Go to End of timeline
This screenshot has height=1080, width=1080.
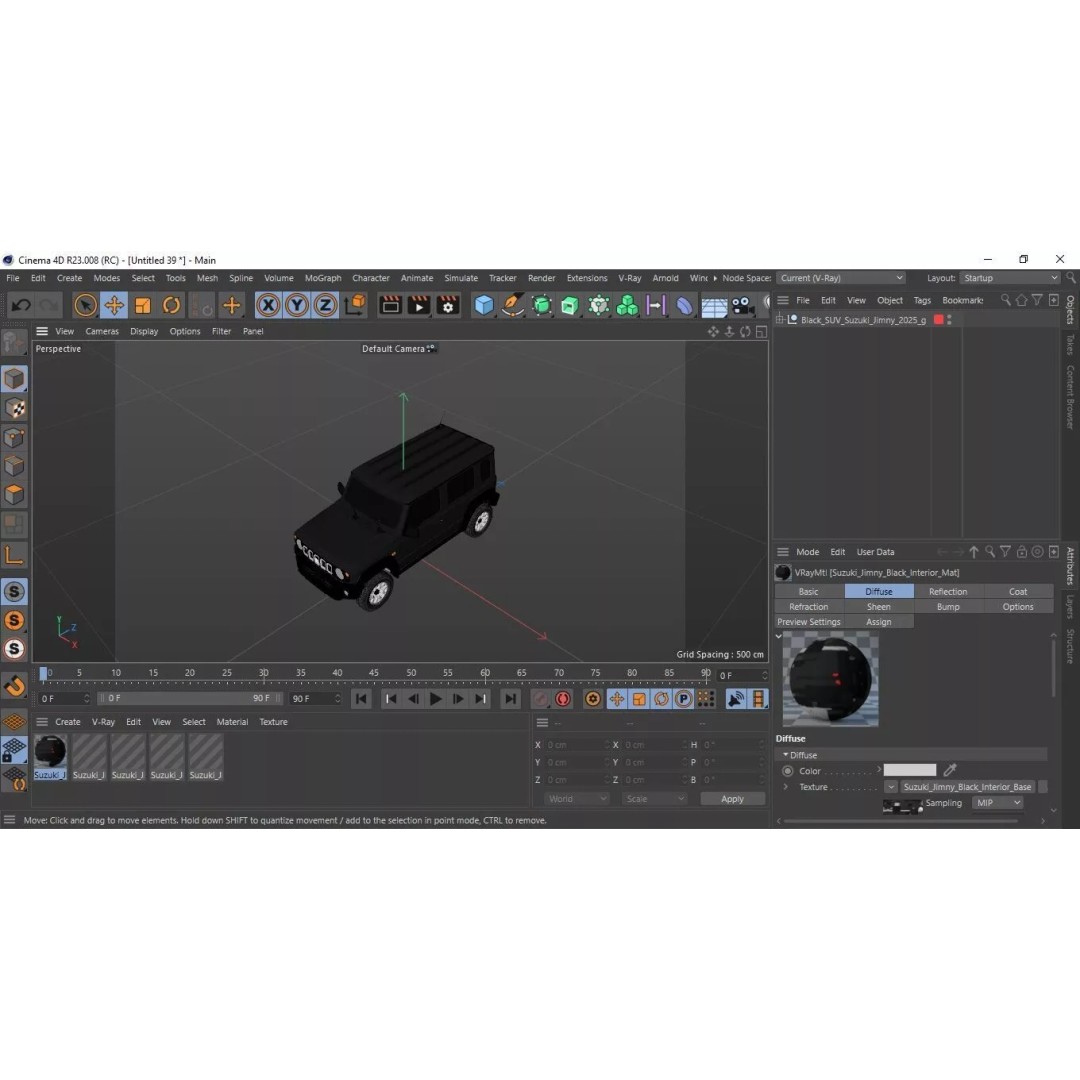[x=510, y=699]
